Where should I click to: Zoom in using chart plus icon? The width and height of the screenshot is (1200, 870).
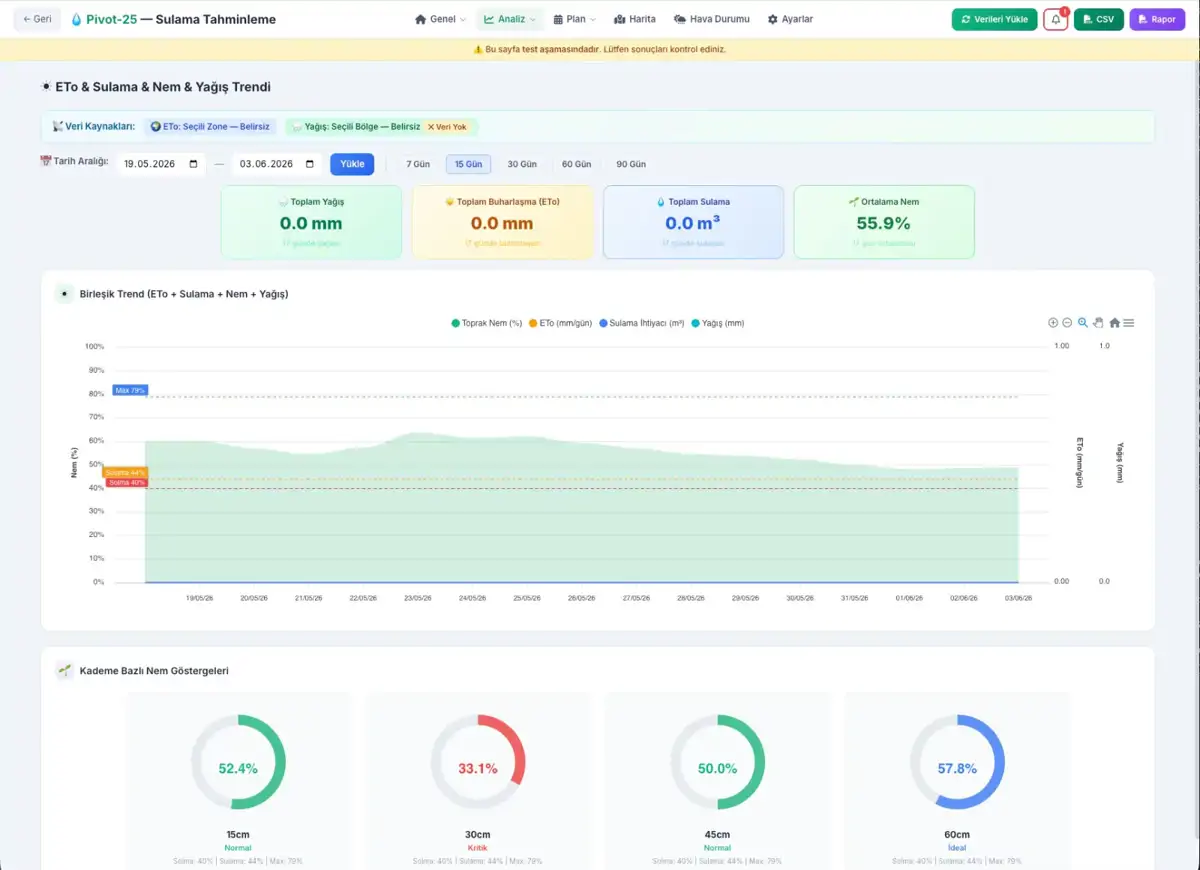coord(1053,323)
